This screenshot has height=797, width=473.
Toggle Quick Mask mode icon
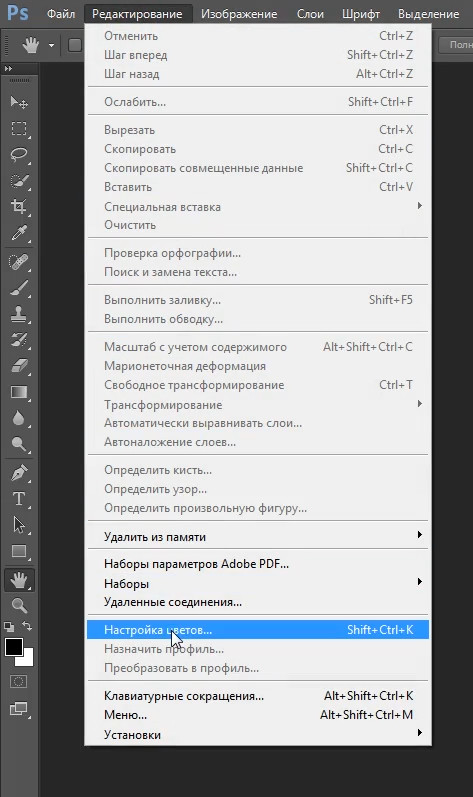[x=19, y=682]
